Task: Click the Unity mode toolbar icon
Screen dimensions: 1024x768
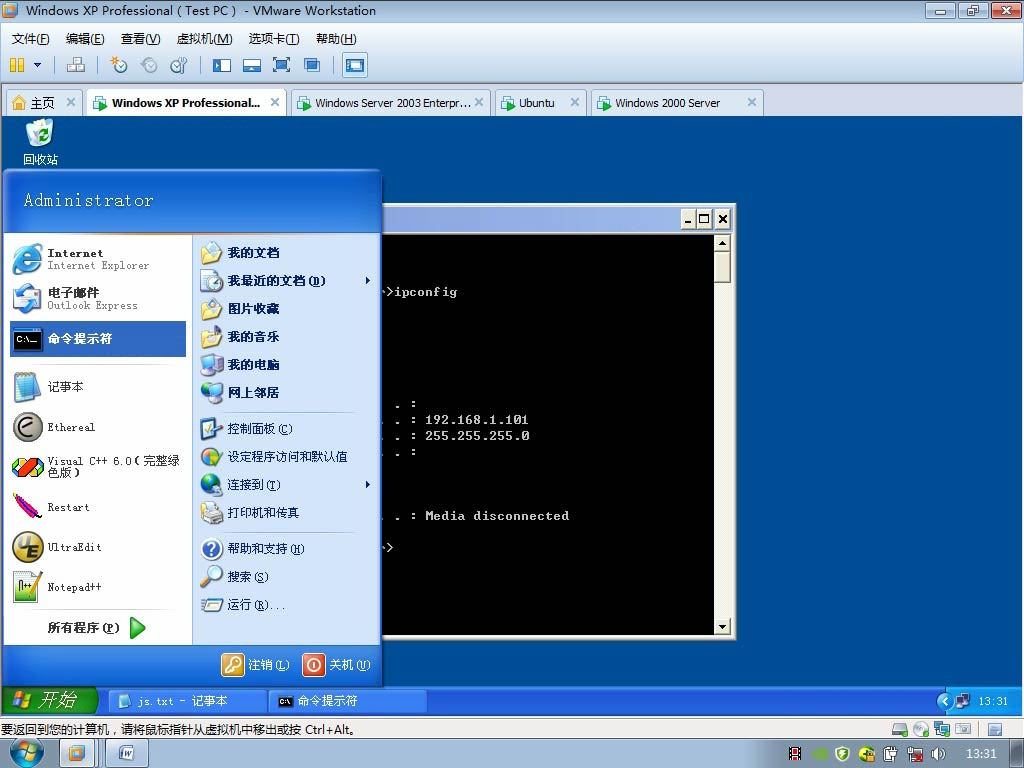Action: coord(312,65)
